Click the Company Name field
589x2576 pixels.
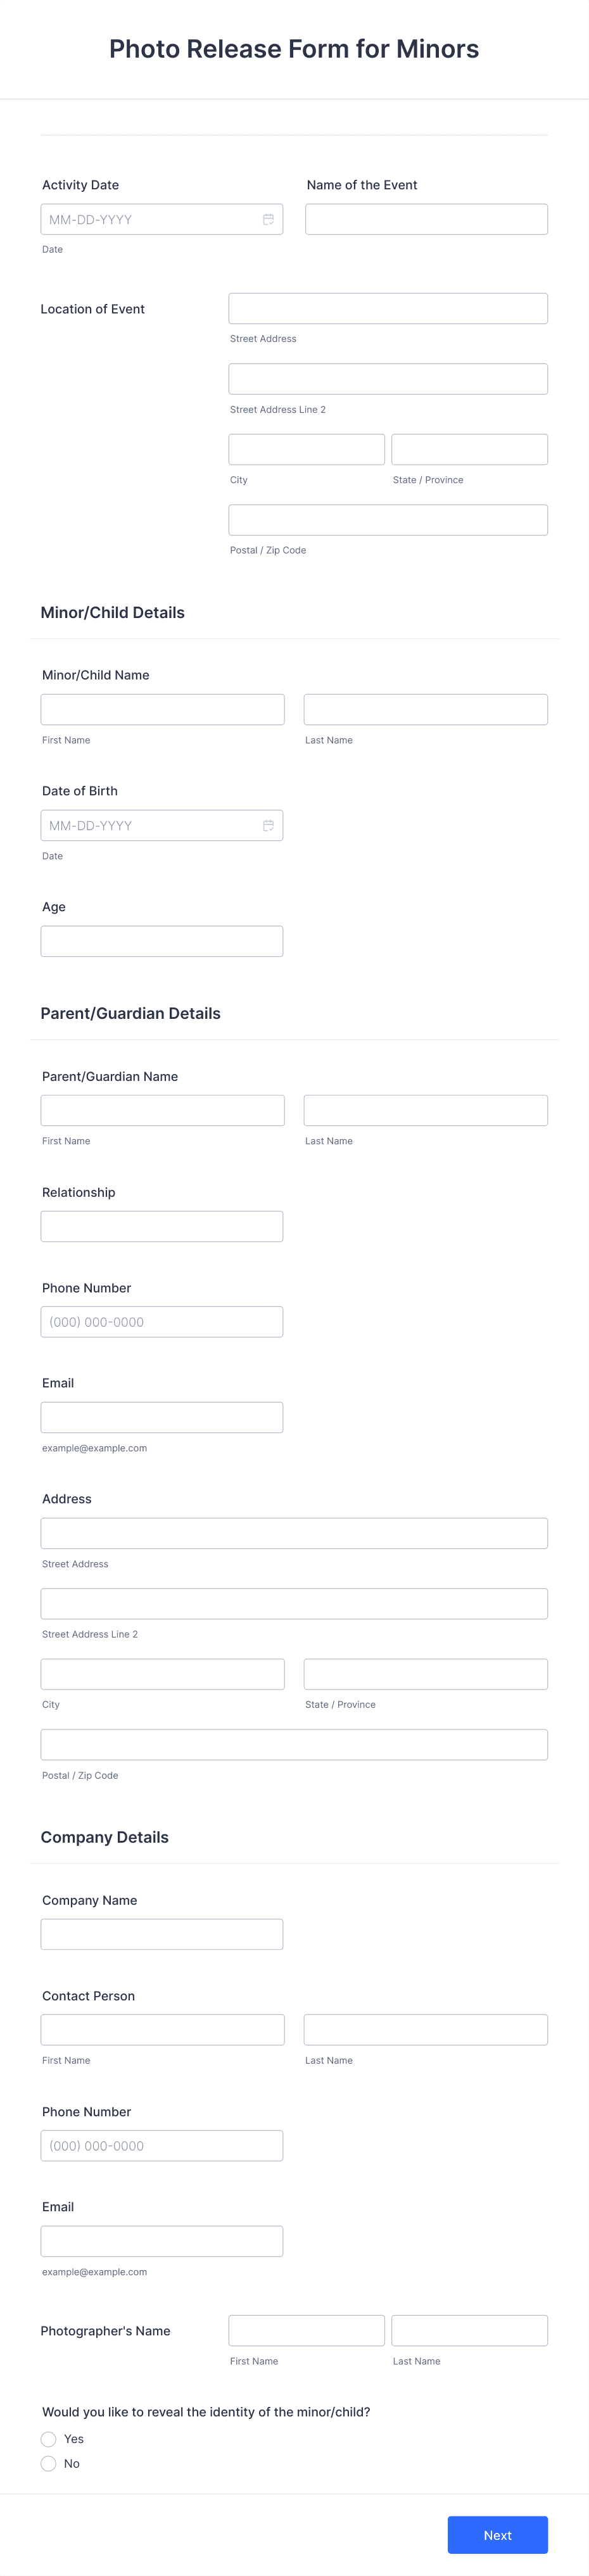click(162, 1934)
